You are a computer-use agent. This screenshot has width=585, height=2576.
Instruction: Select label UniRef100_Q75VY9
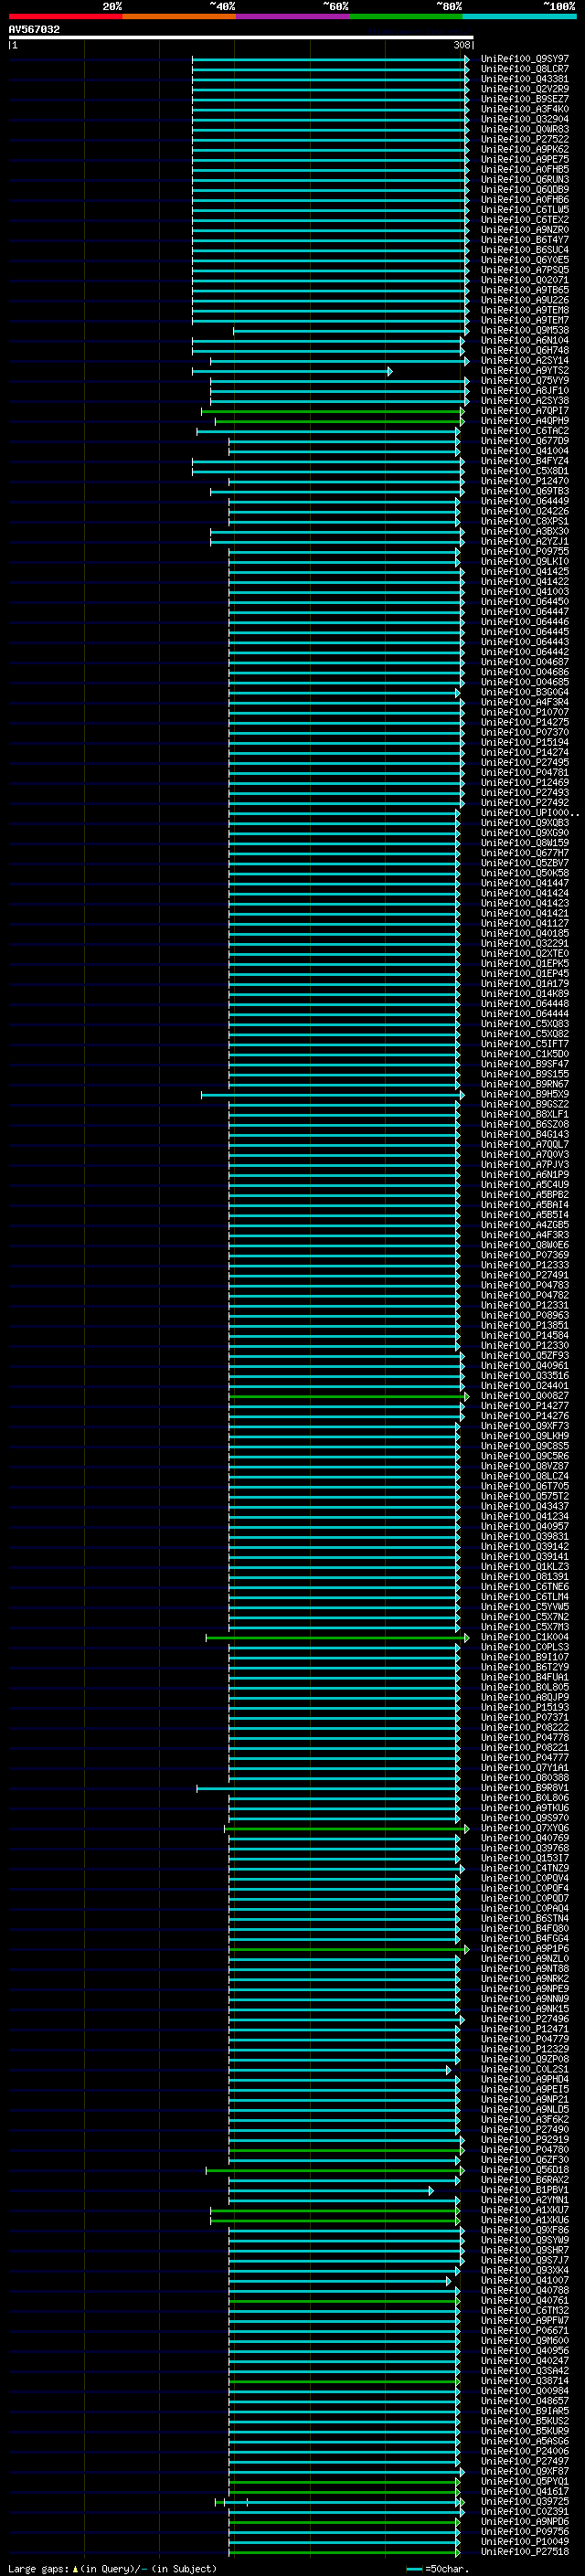click(525, 380)
